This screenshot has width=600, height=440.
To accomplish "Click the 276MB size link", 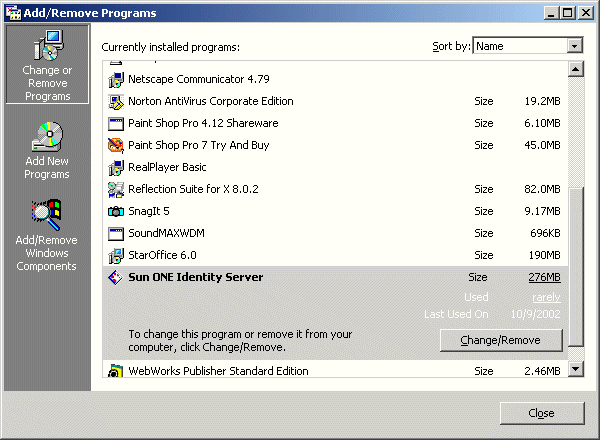I will (544, 277).
